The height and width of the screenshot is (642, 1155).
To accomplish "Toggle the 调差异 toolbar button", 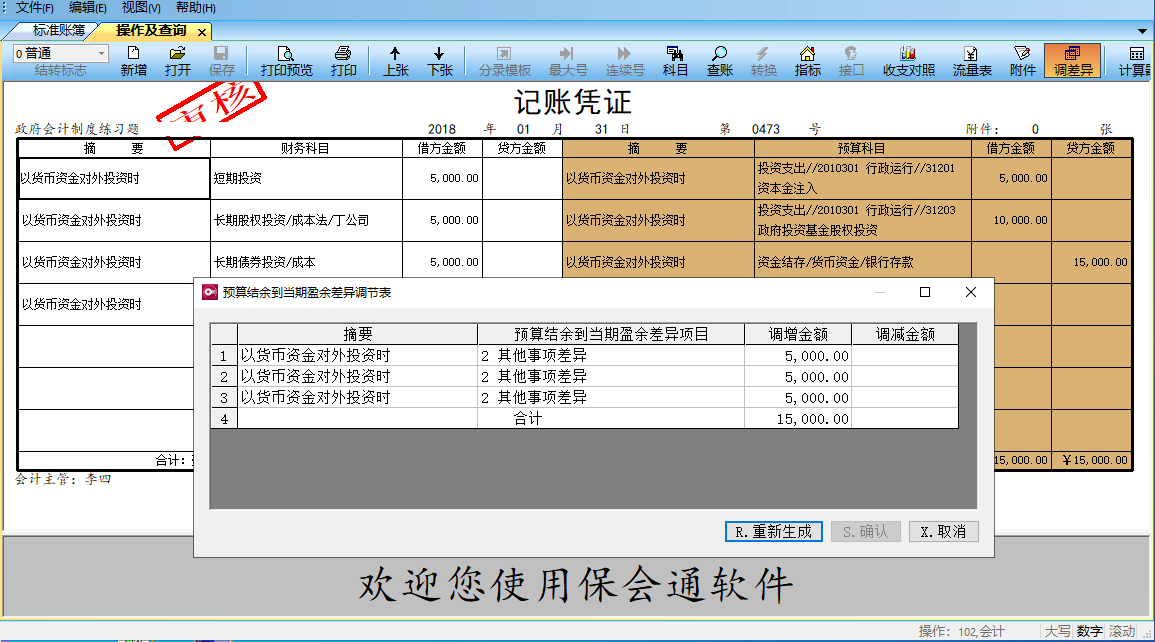I will click(x=1072, y=60).
